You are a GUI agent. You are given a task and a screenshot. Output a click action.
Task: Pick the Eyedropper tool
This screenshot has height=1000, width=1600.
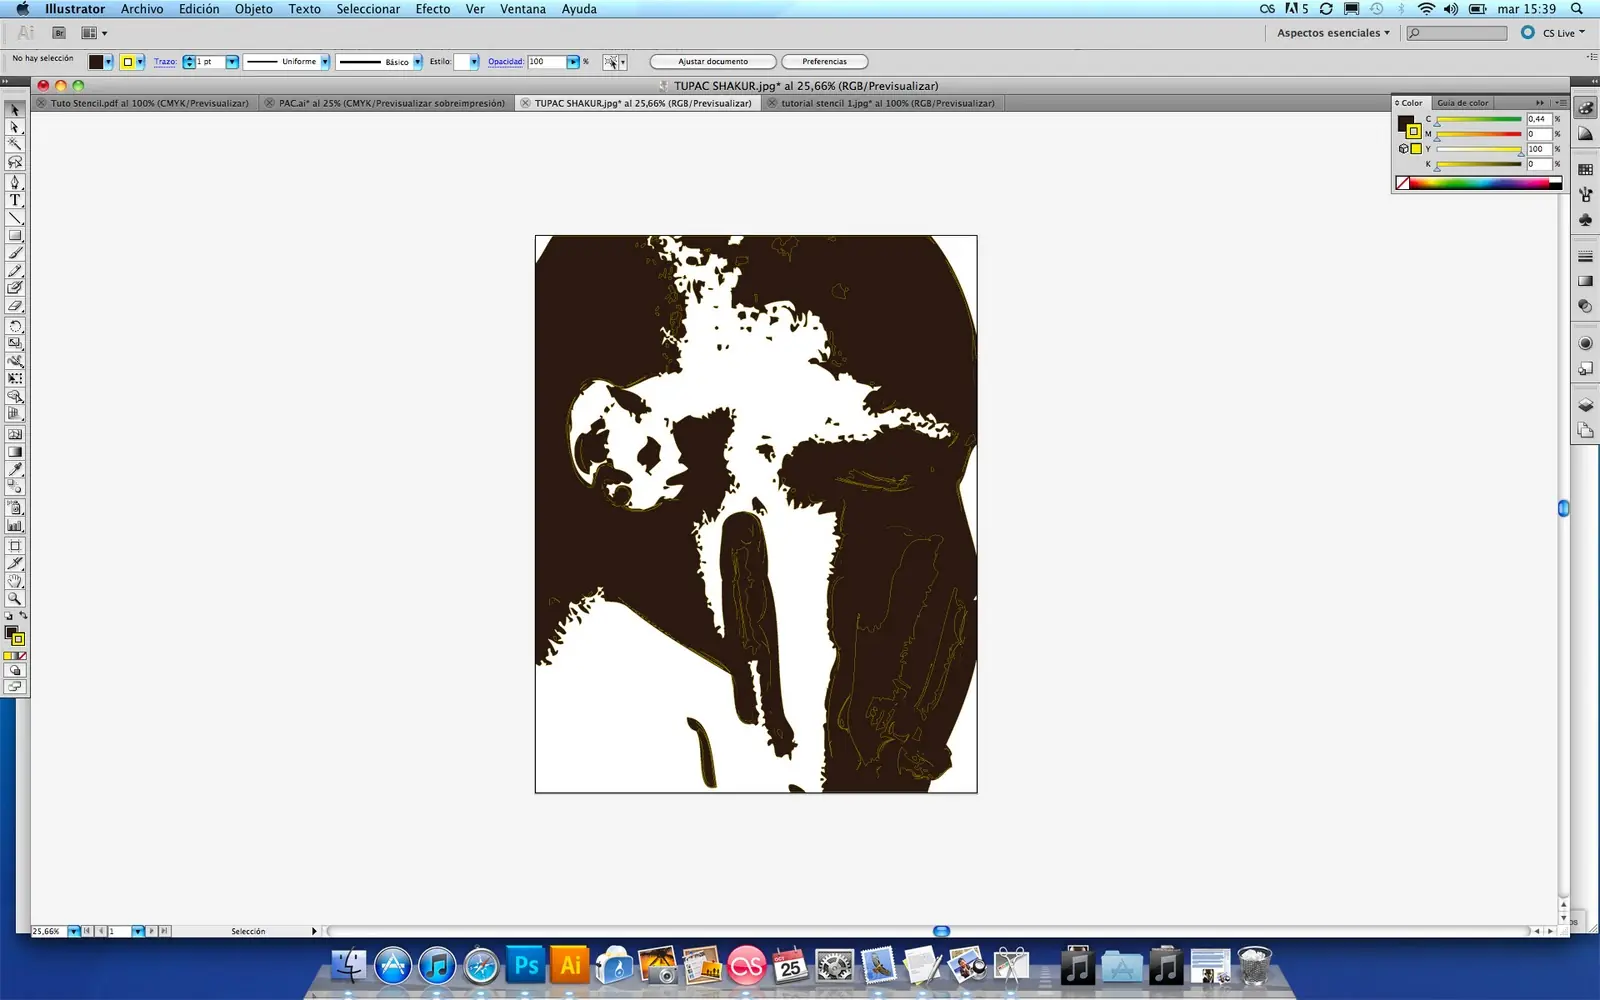pyautogui.click(x=15, y=469)
